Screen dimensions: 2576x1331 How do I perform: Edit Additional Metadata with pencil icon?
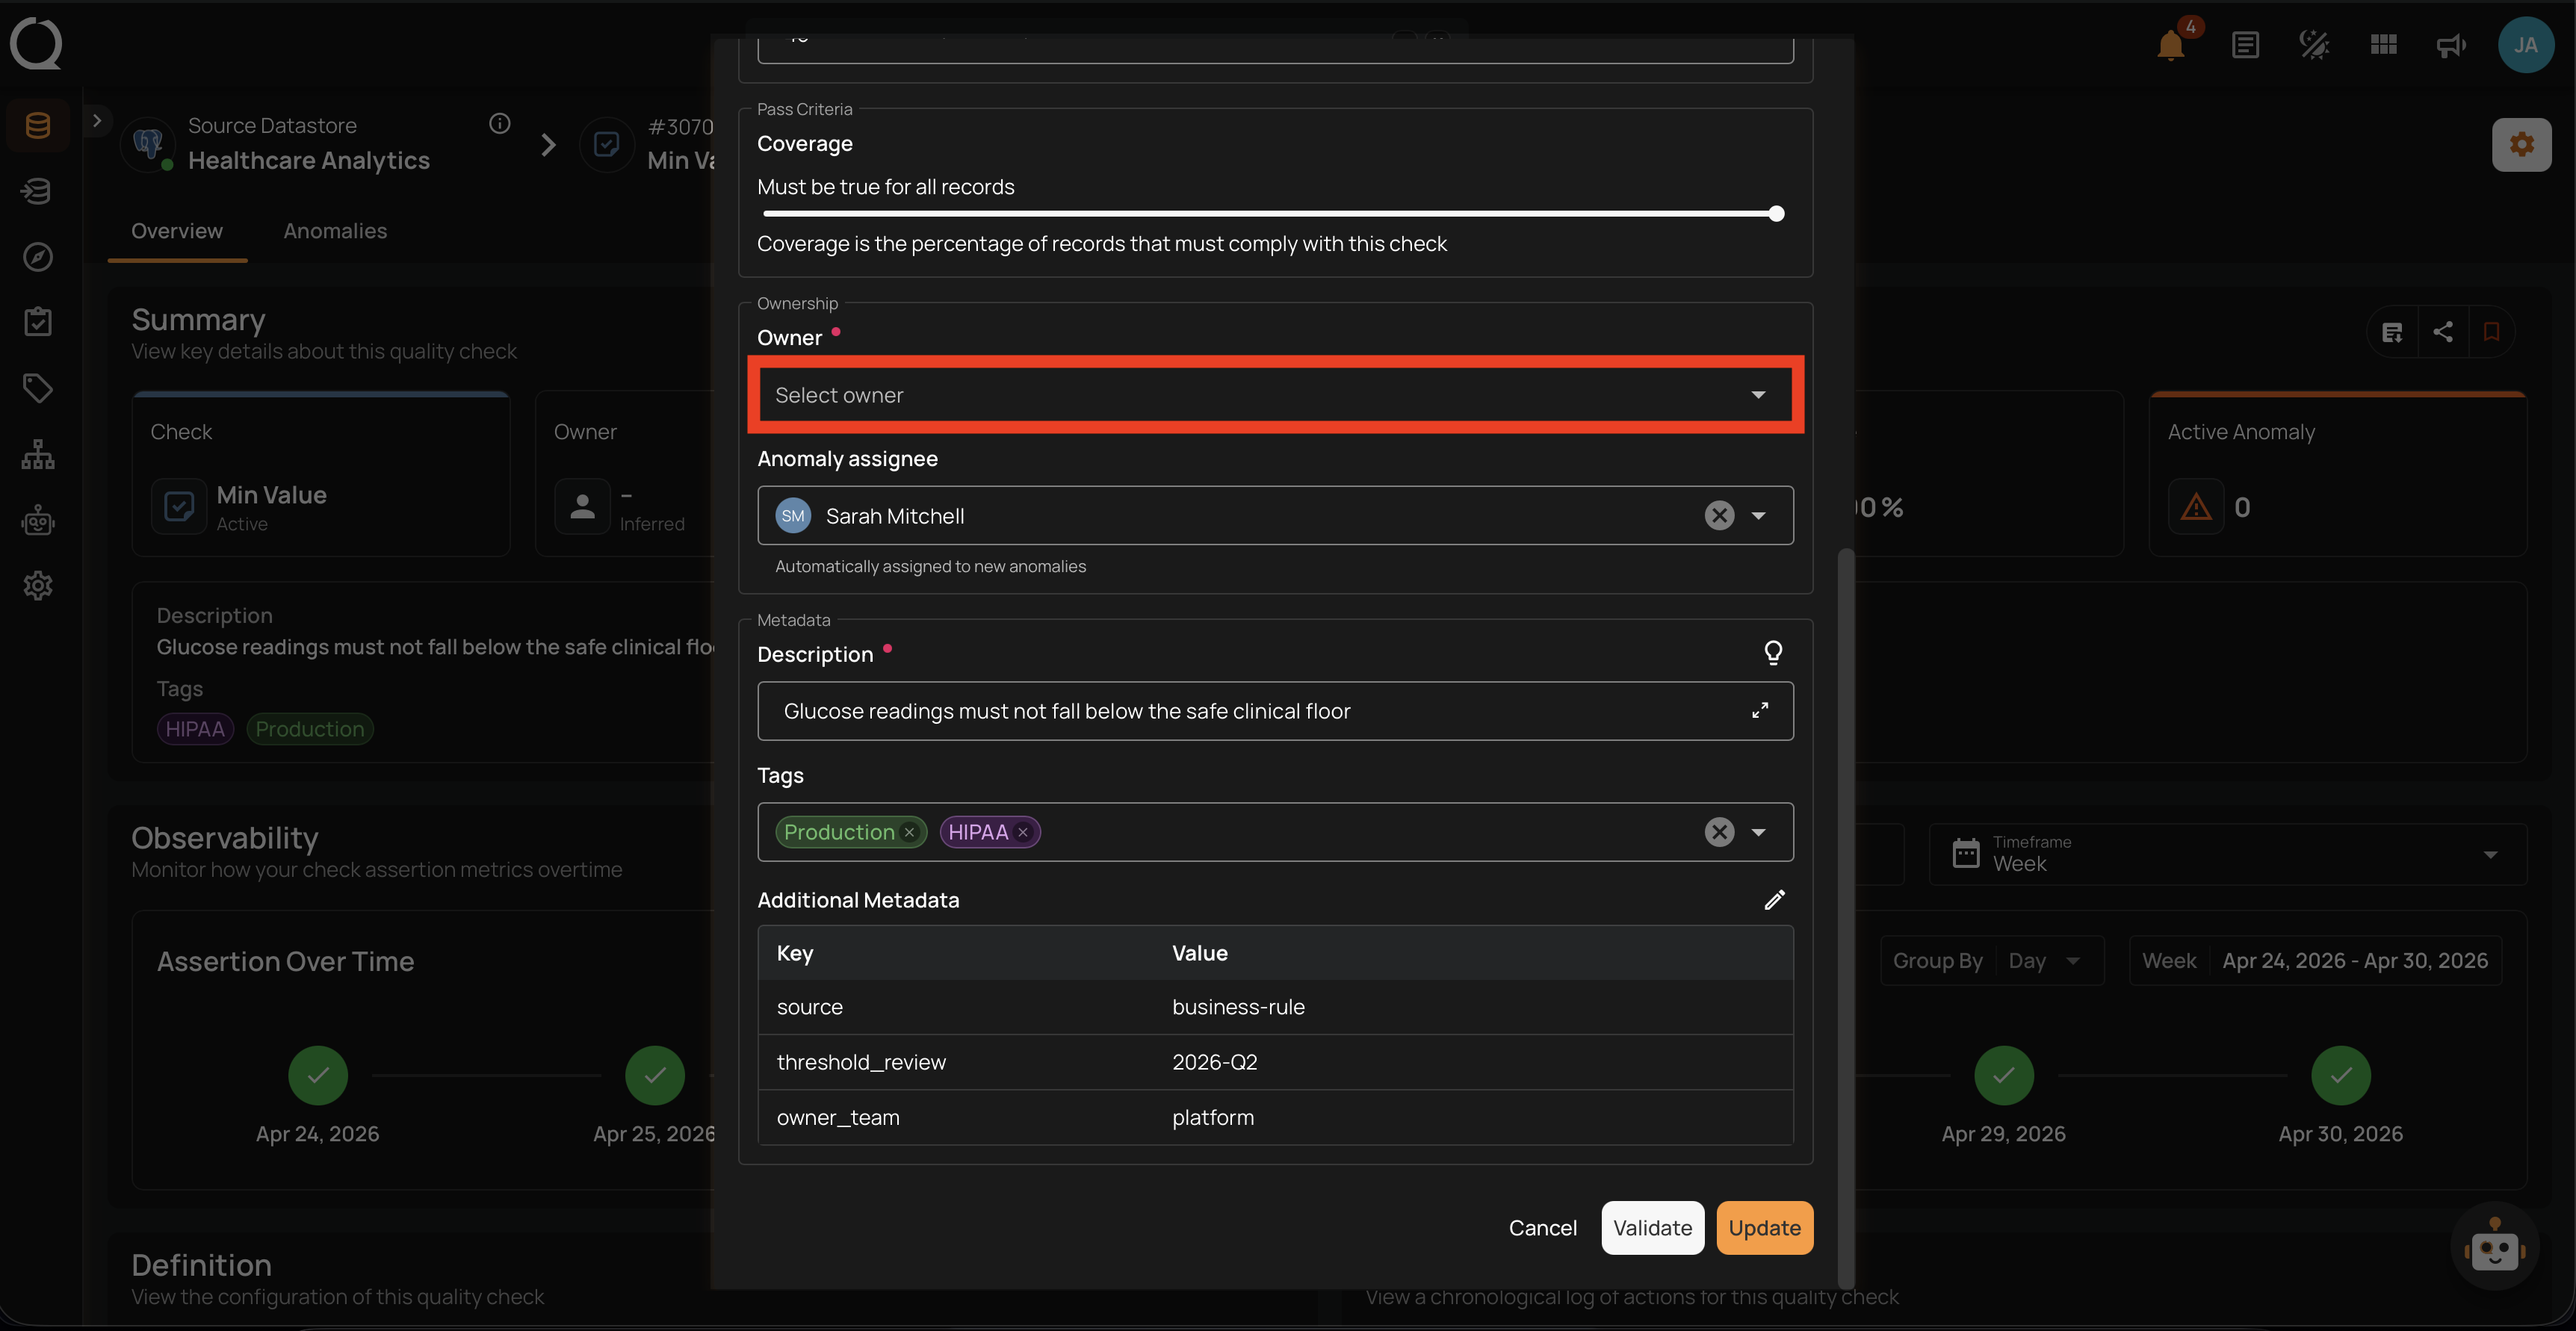(1775, 900)
